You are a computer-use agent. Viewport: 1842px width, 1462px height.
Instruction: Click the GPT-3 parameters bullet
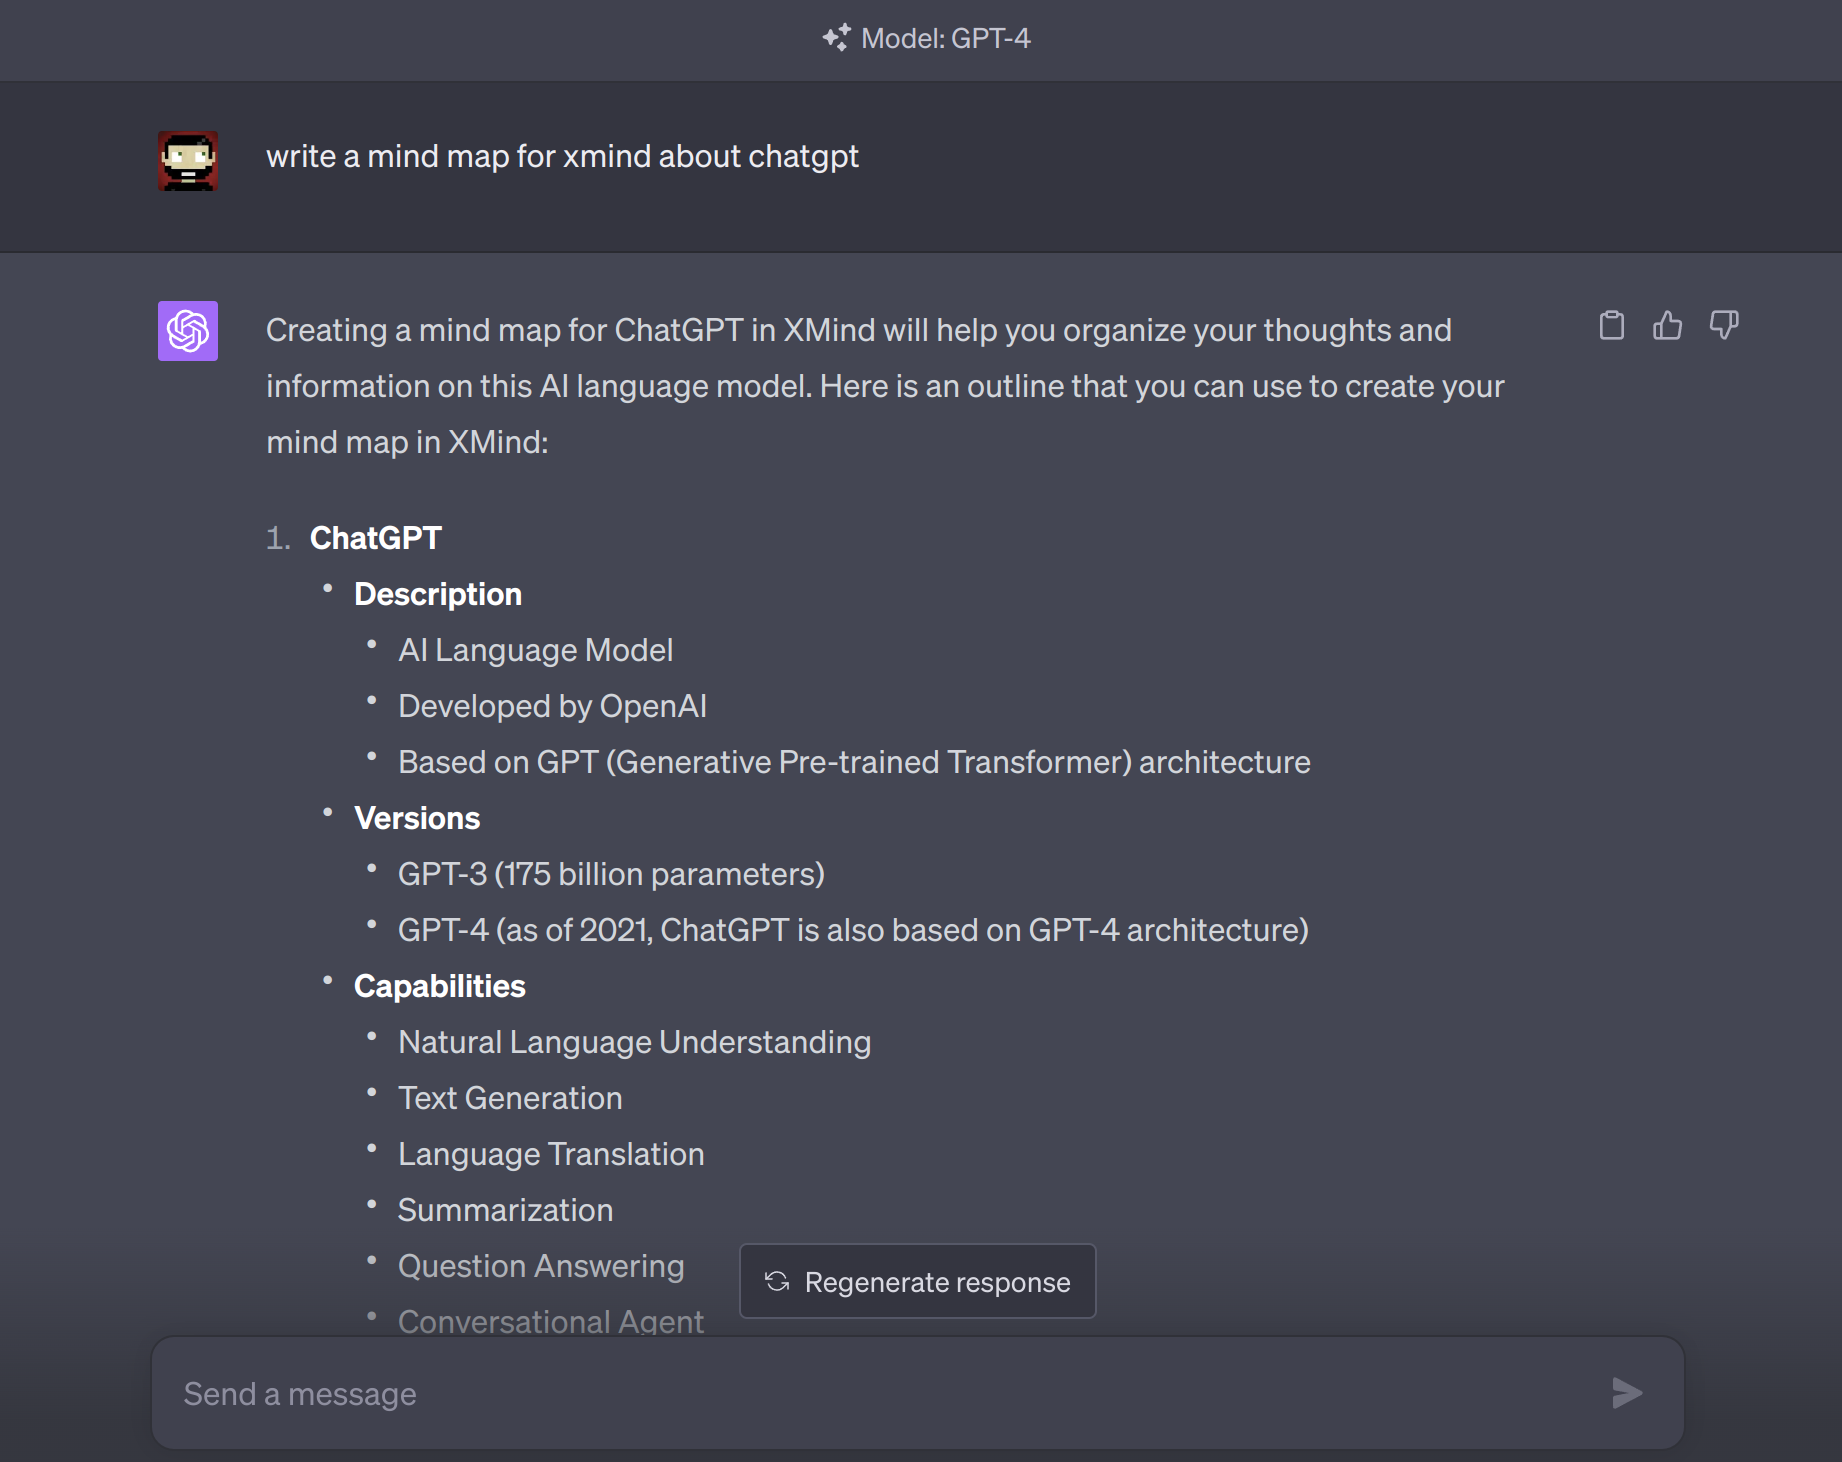611,873
